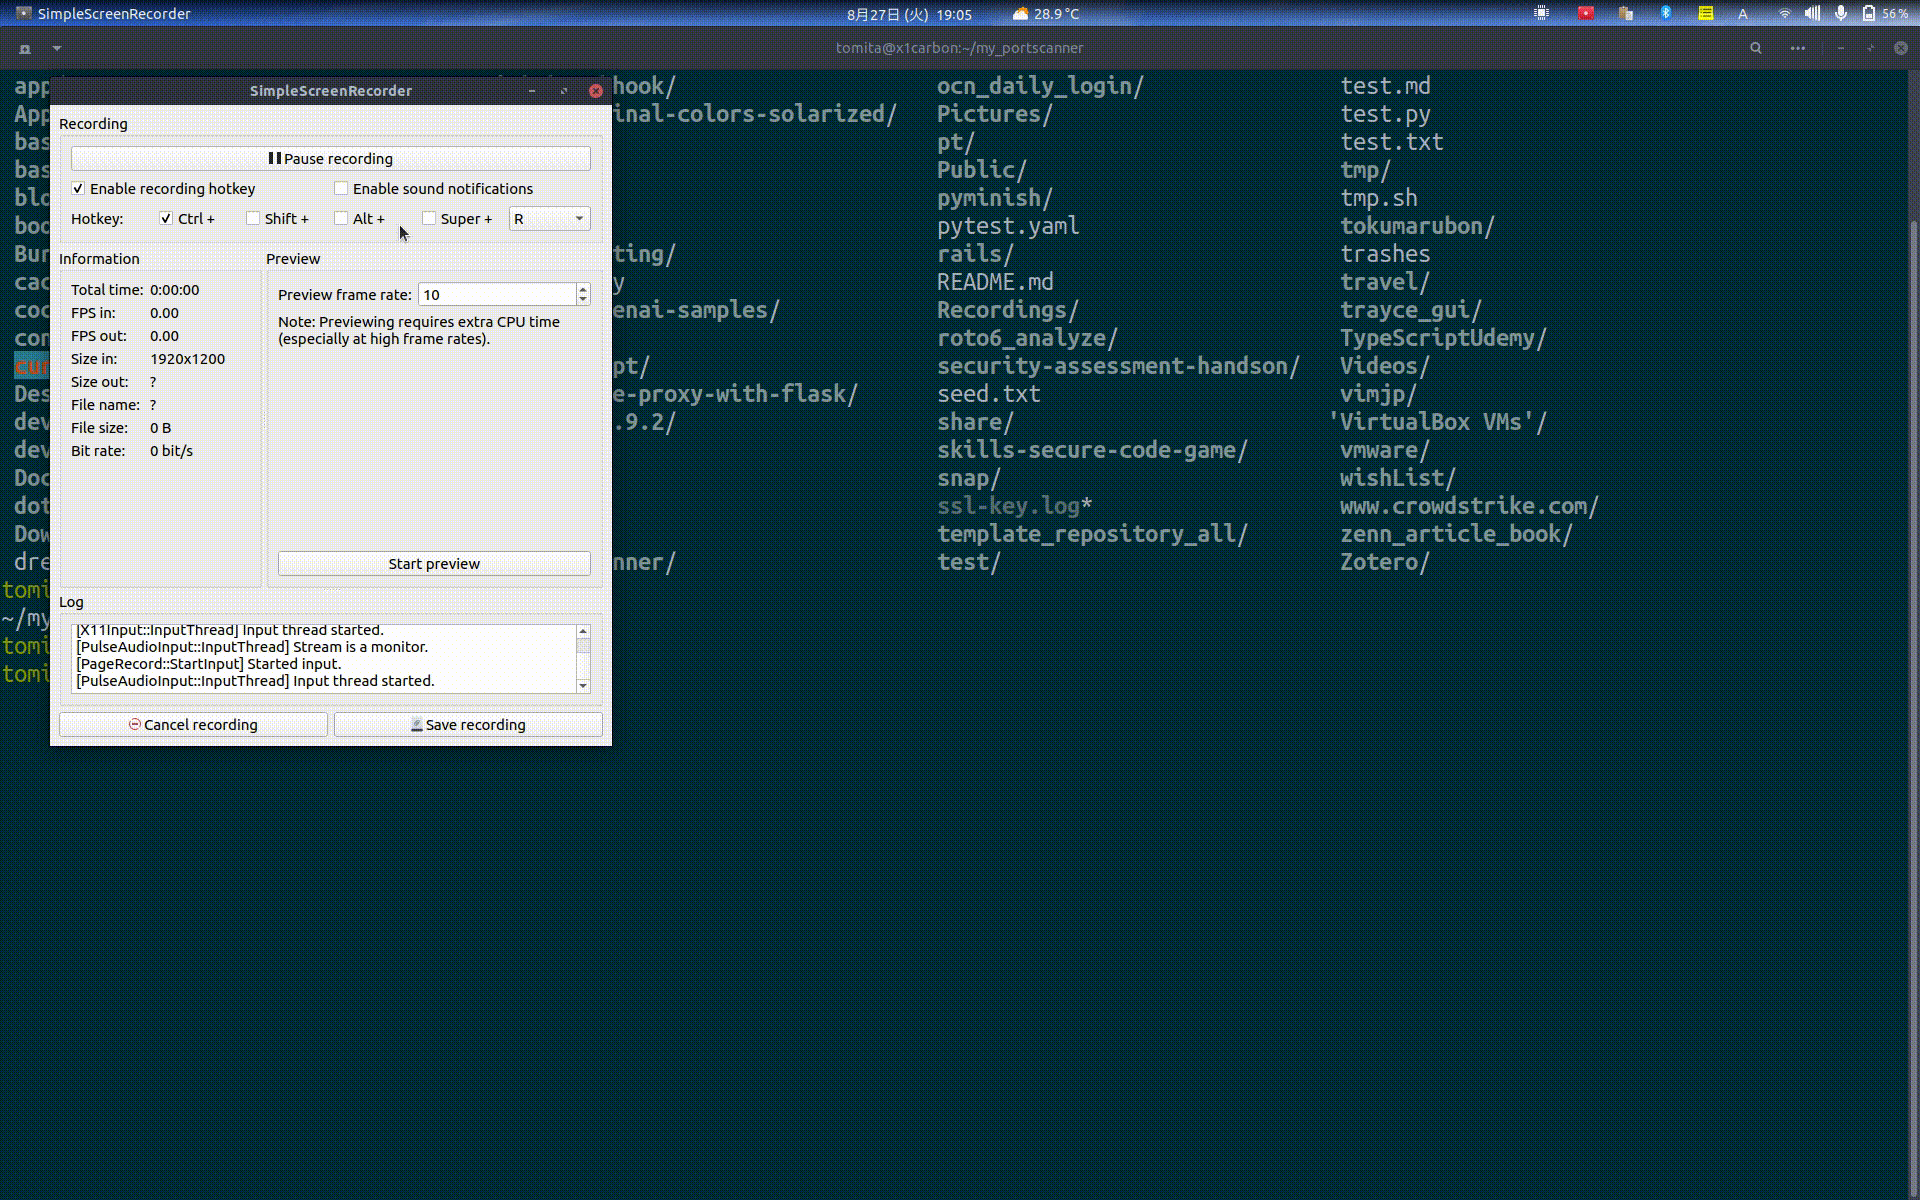The width and height of the screenshot is (1920, 1200).
Task: Maximize the SimpleScreenRecorder dialog
Action: (x=564, y=90)
